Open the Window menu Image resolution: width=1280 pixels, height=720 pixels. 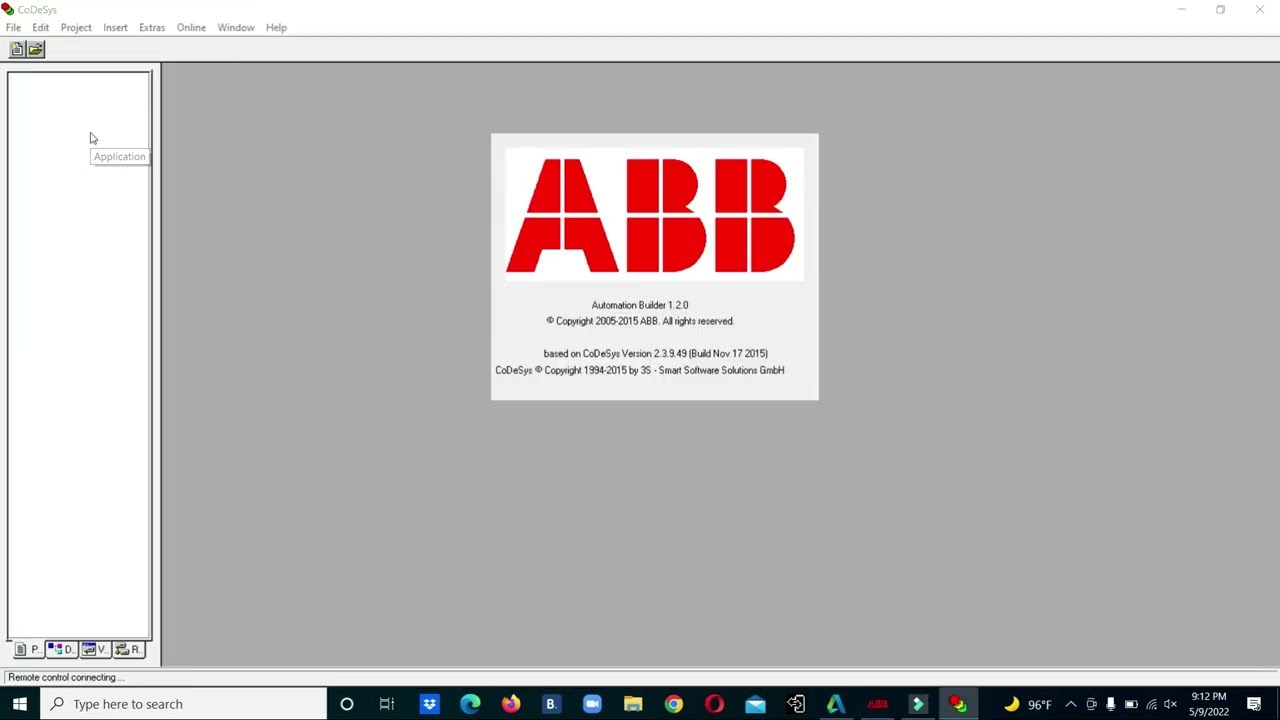[x=236, y=28]
